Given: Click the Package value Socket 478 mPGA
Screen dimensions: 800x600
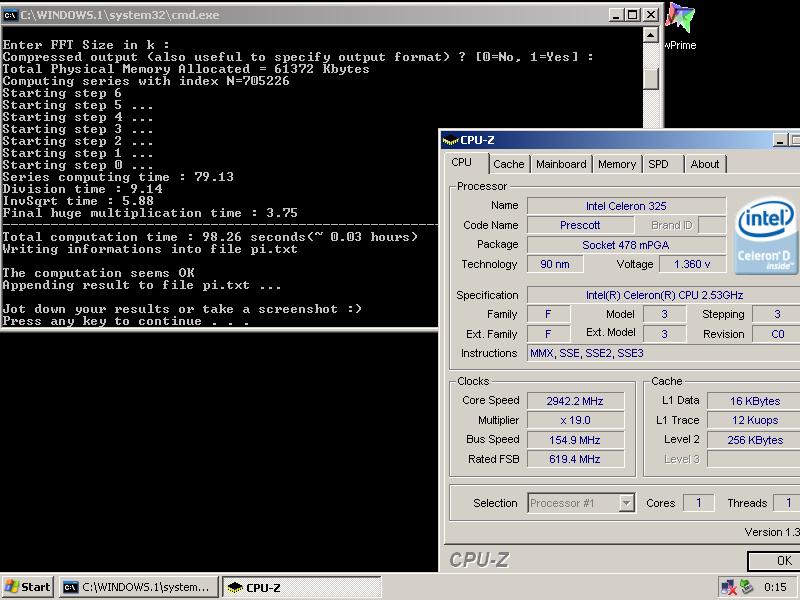Looking at the screenshot, I should point(626,245).
